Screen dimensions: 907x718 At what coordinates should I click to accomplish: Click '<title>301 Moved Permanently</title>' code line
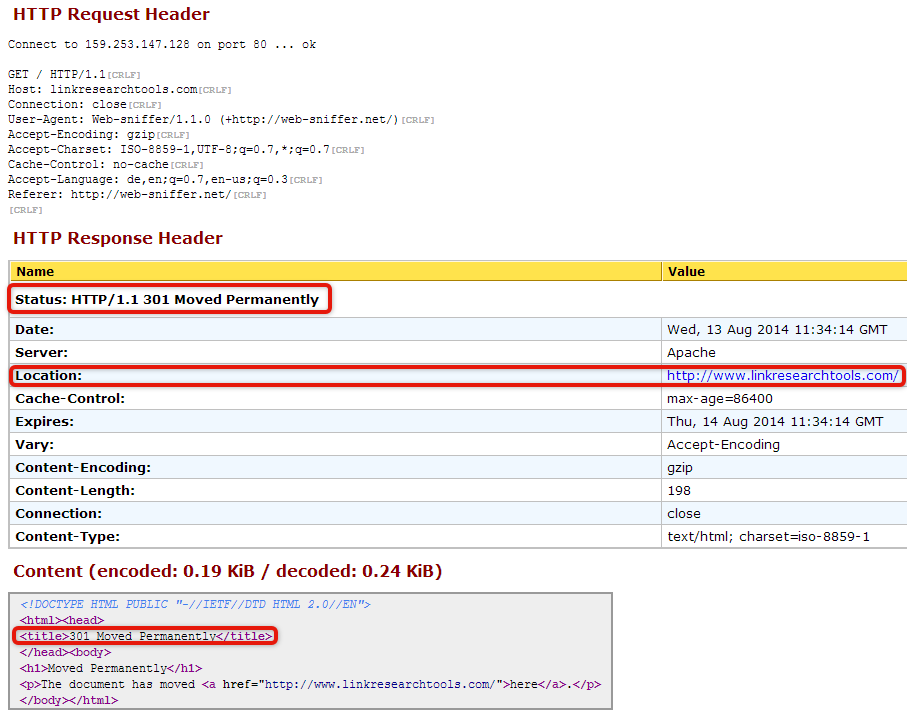point(146,636)
